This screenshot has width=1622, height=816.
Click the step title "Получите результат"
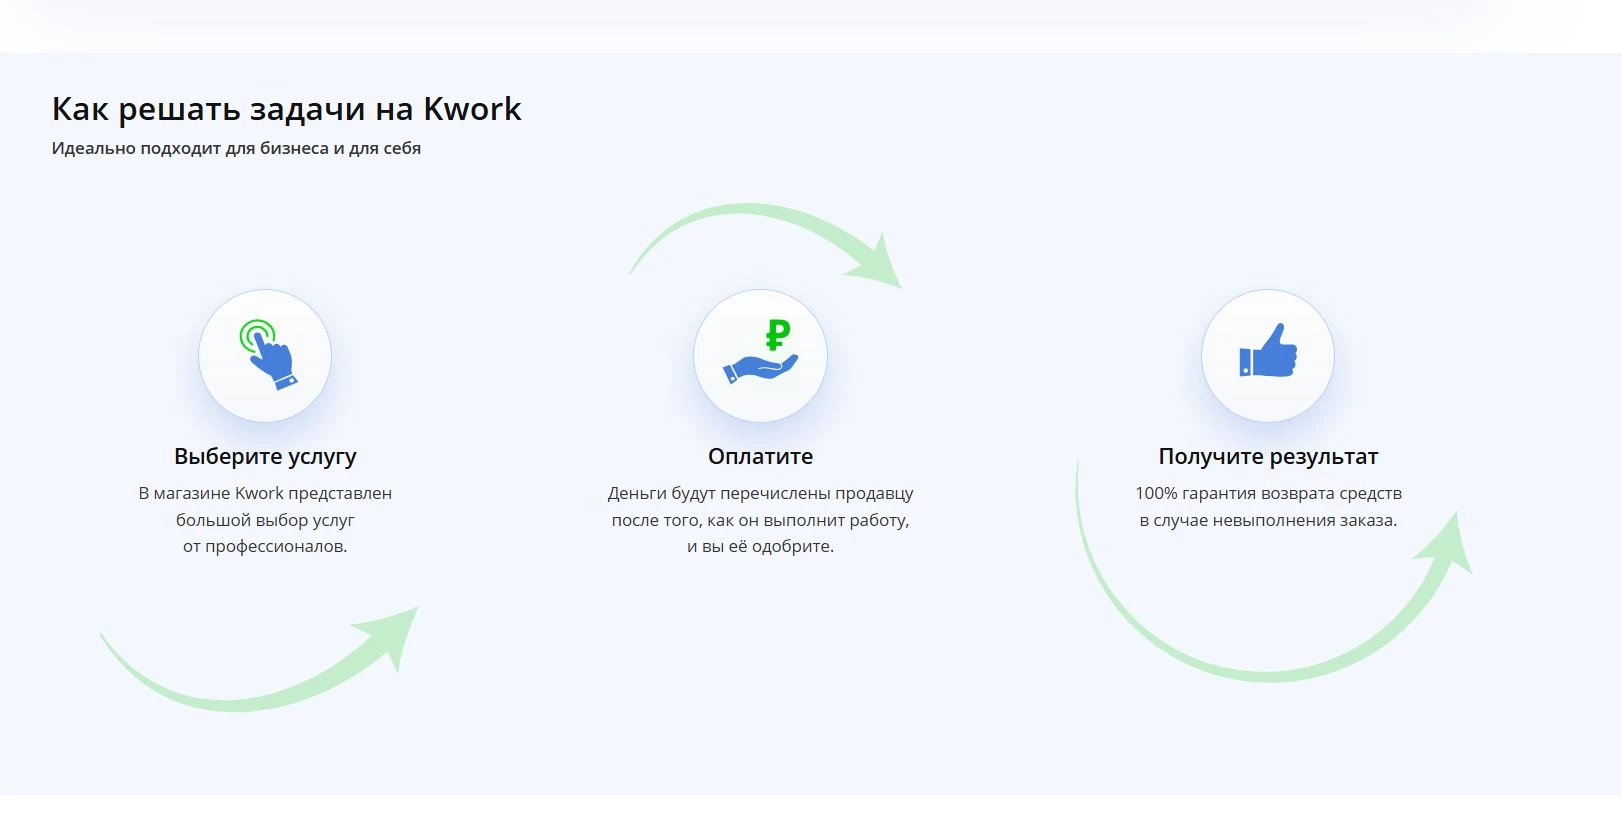[x=1268, y=456]
